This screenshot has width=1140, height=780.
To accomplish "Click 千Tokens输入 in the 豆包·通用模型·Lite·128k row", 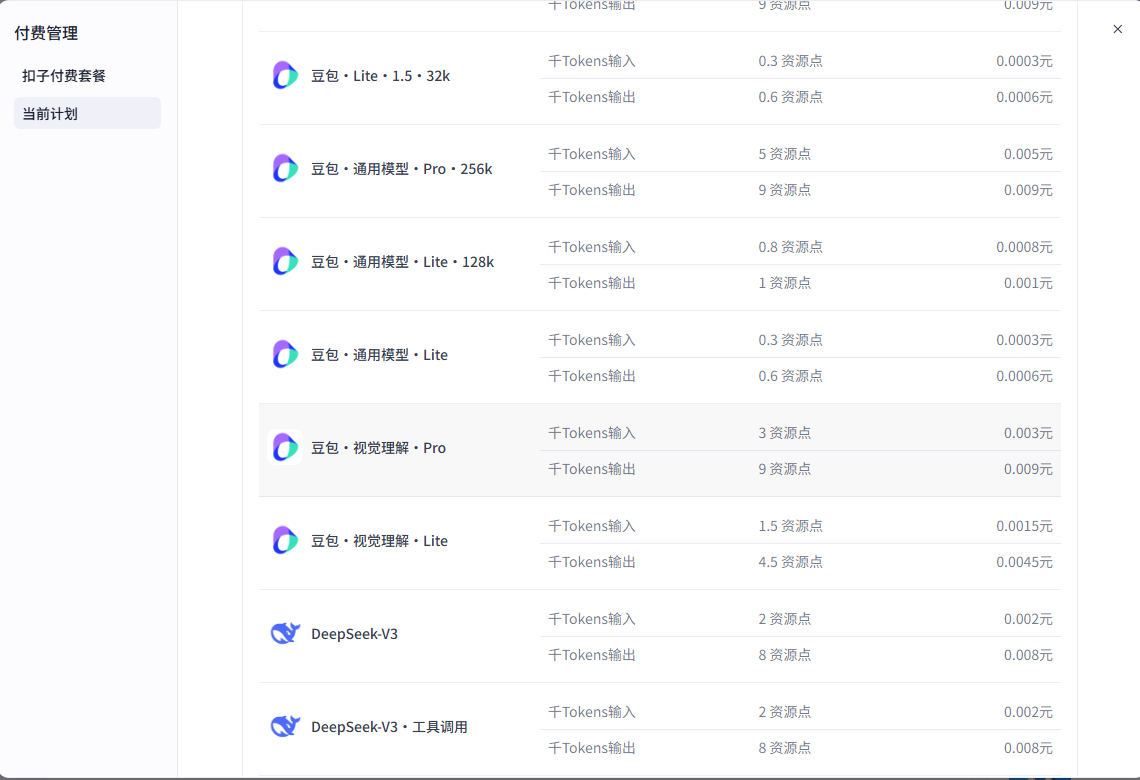I will pyautogui.click(x=592, y=247).
